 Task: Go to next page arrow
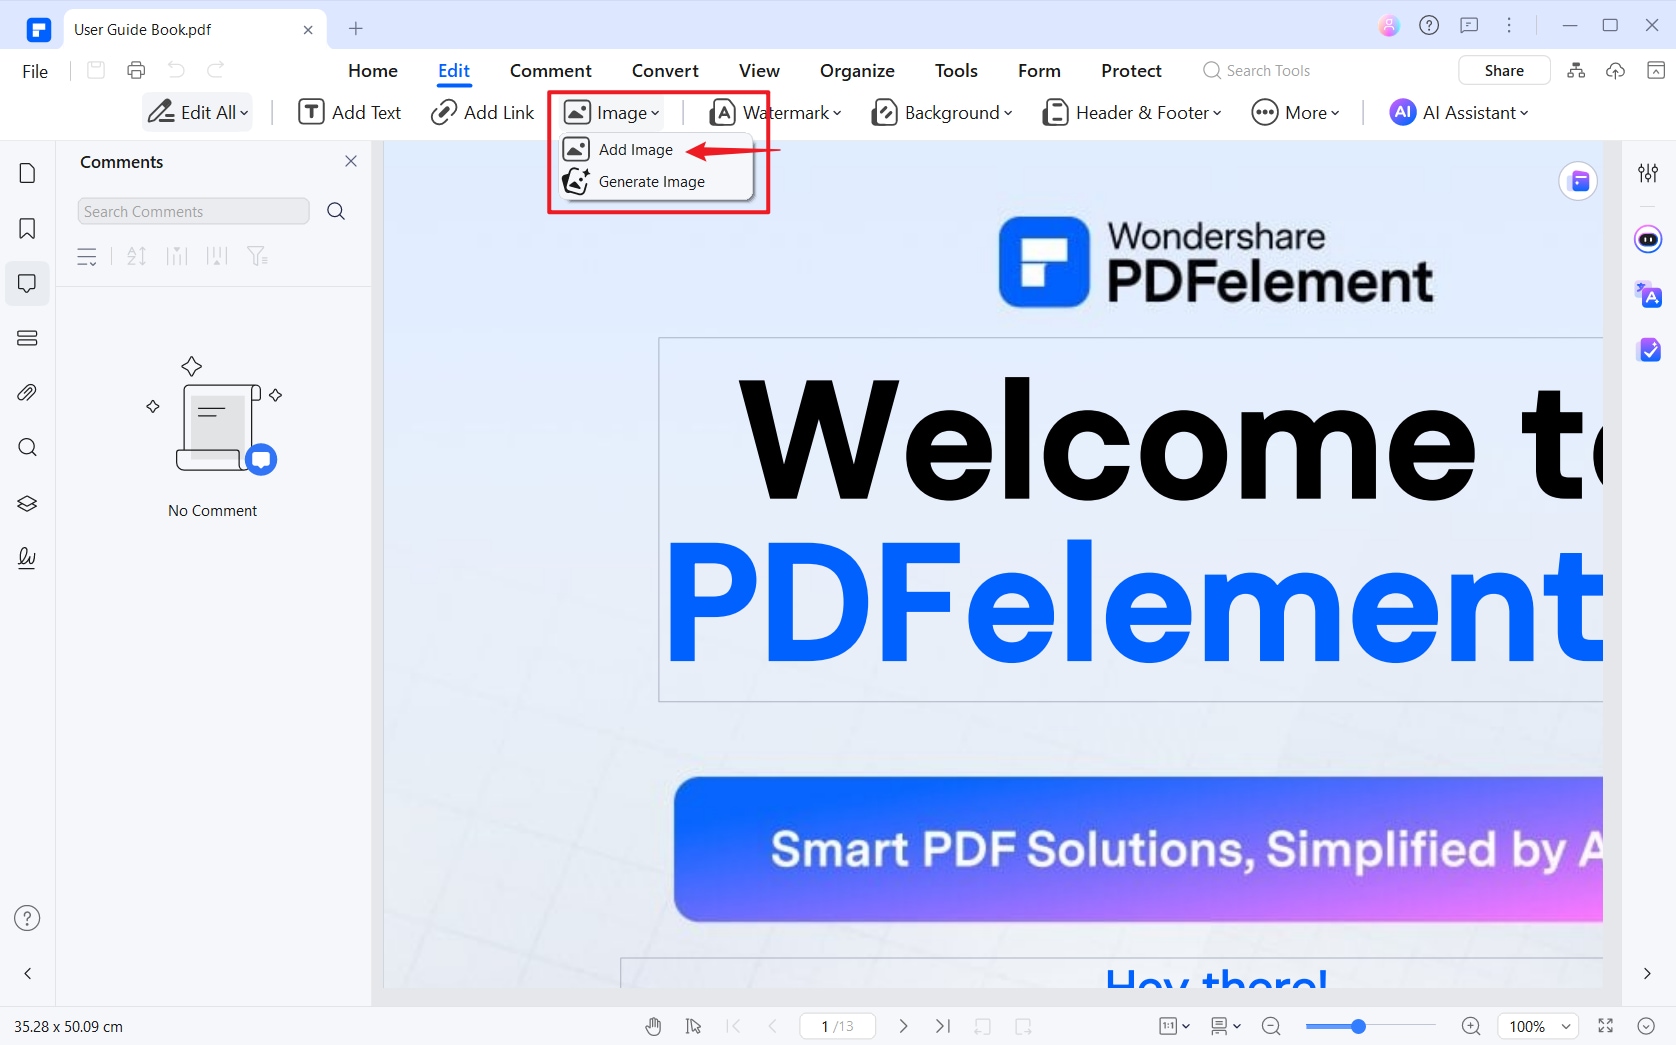pyautogui.click(x=903, y=1026)
